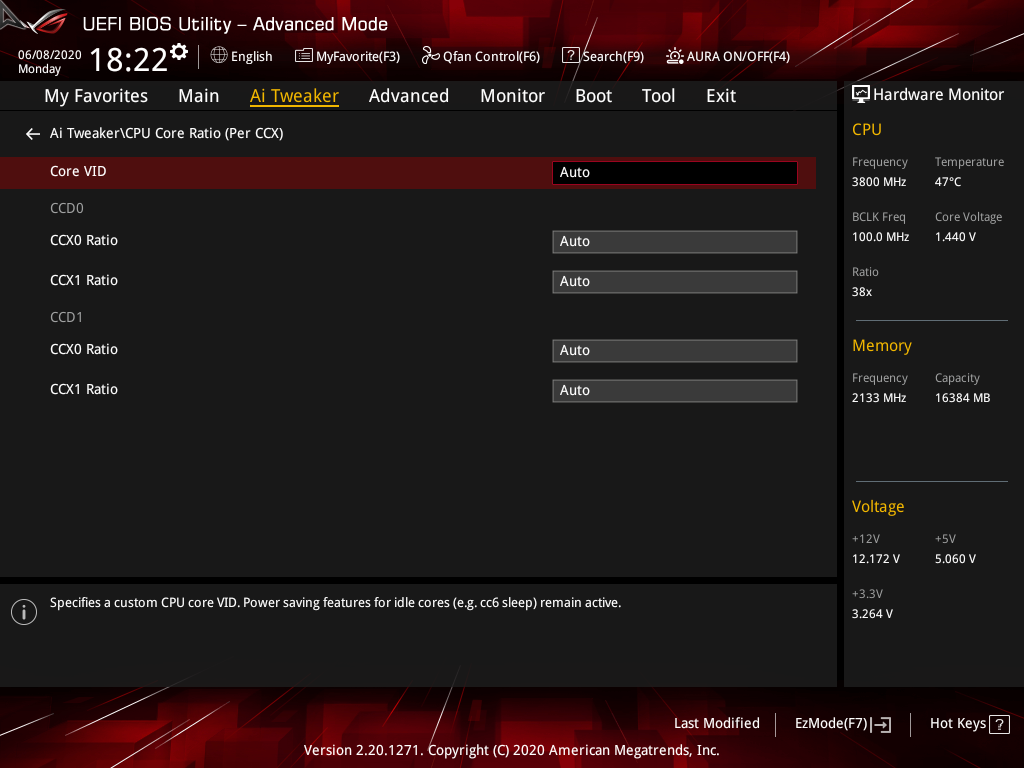
Task: Click the Memory section heading
Action: 882,345
